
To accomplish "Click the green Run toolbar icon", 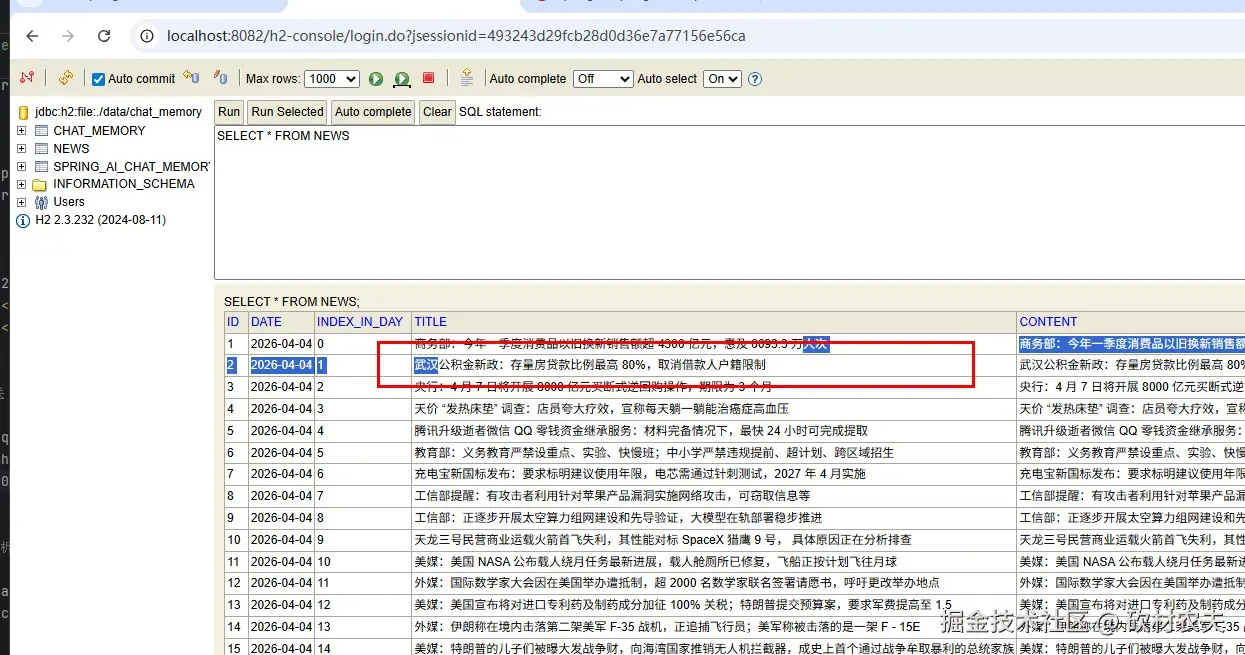I will click(376, 79).
